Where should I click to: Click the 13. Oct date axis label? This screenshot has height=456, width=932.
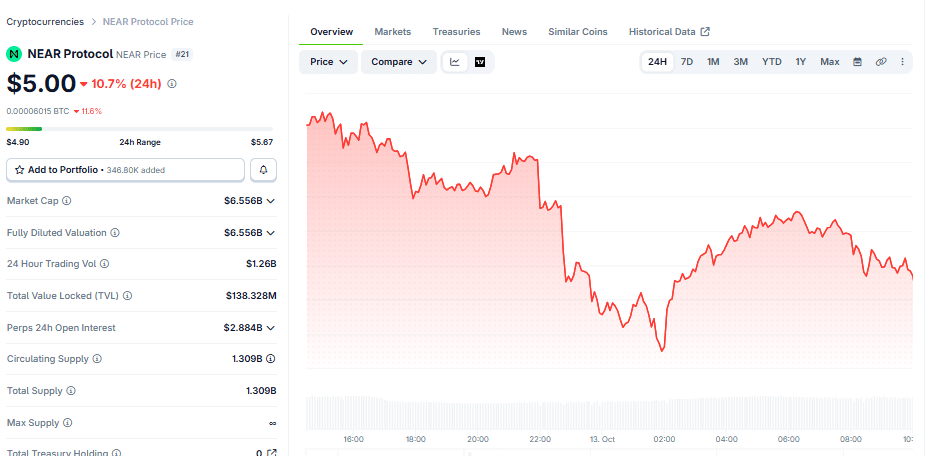point(602,439)
